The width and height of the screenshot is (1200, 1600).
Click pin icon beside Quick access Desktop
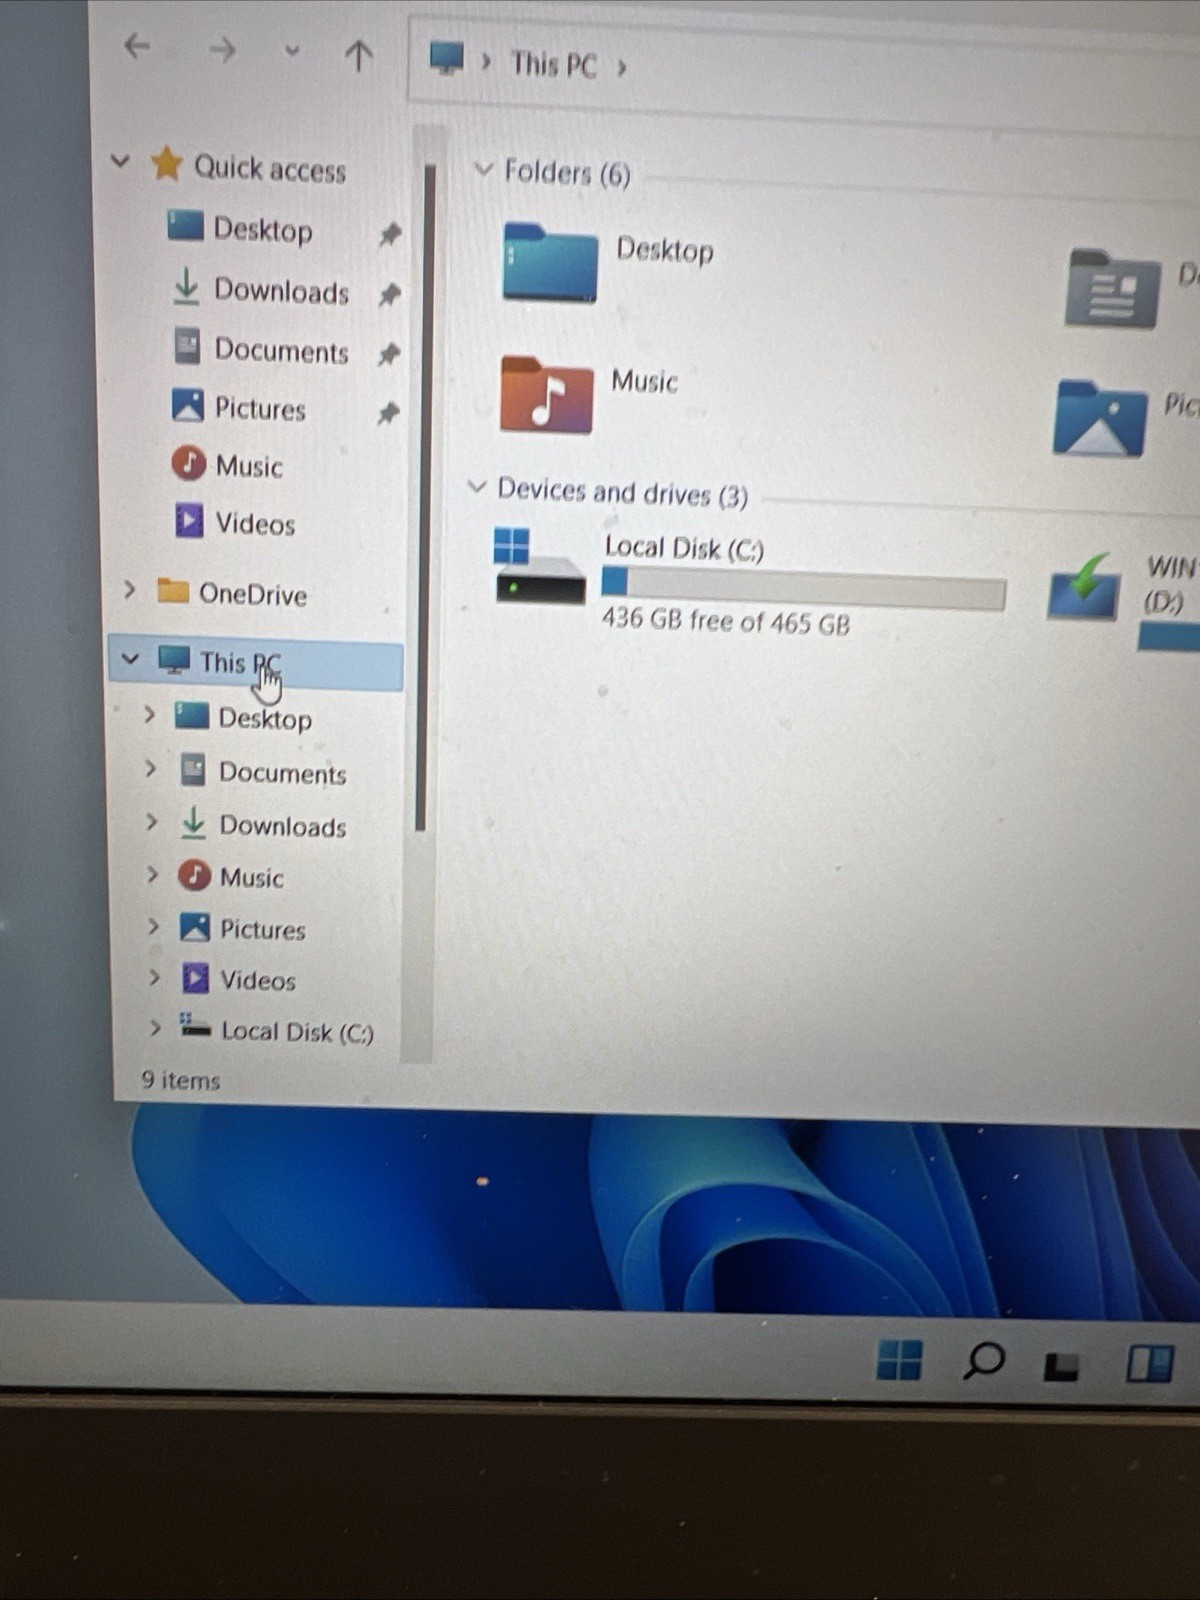[389, 235]
